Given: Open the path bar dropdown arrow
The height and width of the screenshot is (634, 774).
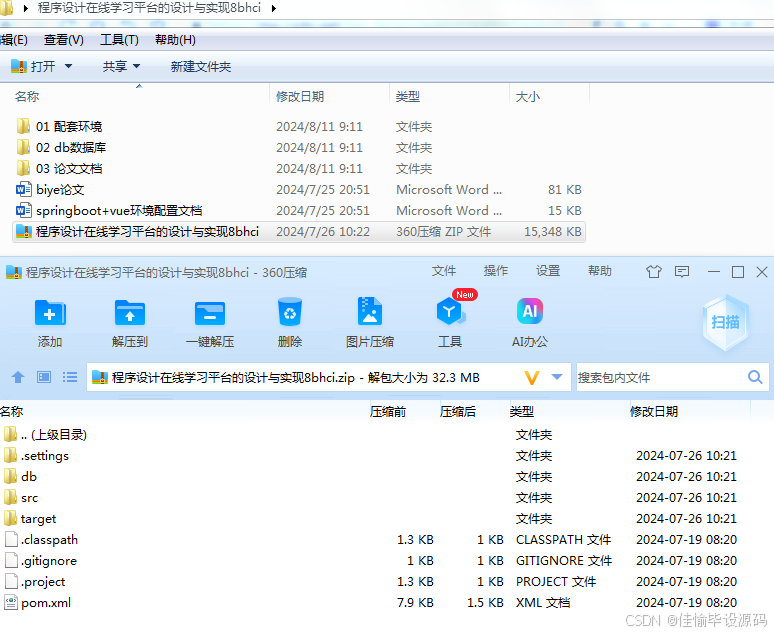Looking at the screenshot, I should point(557,377).
